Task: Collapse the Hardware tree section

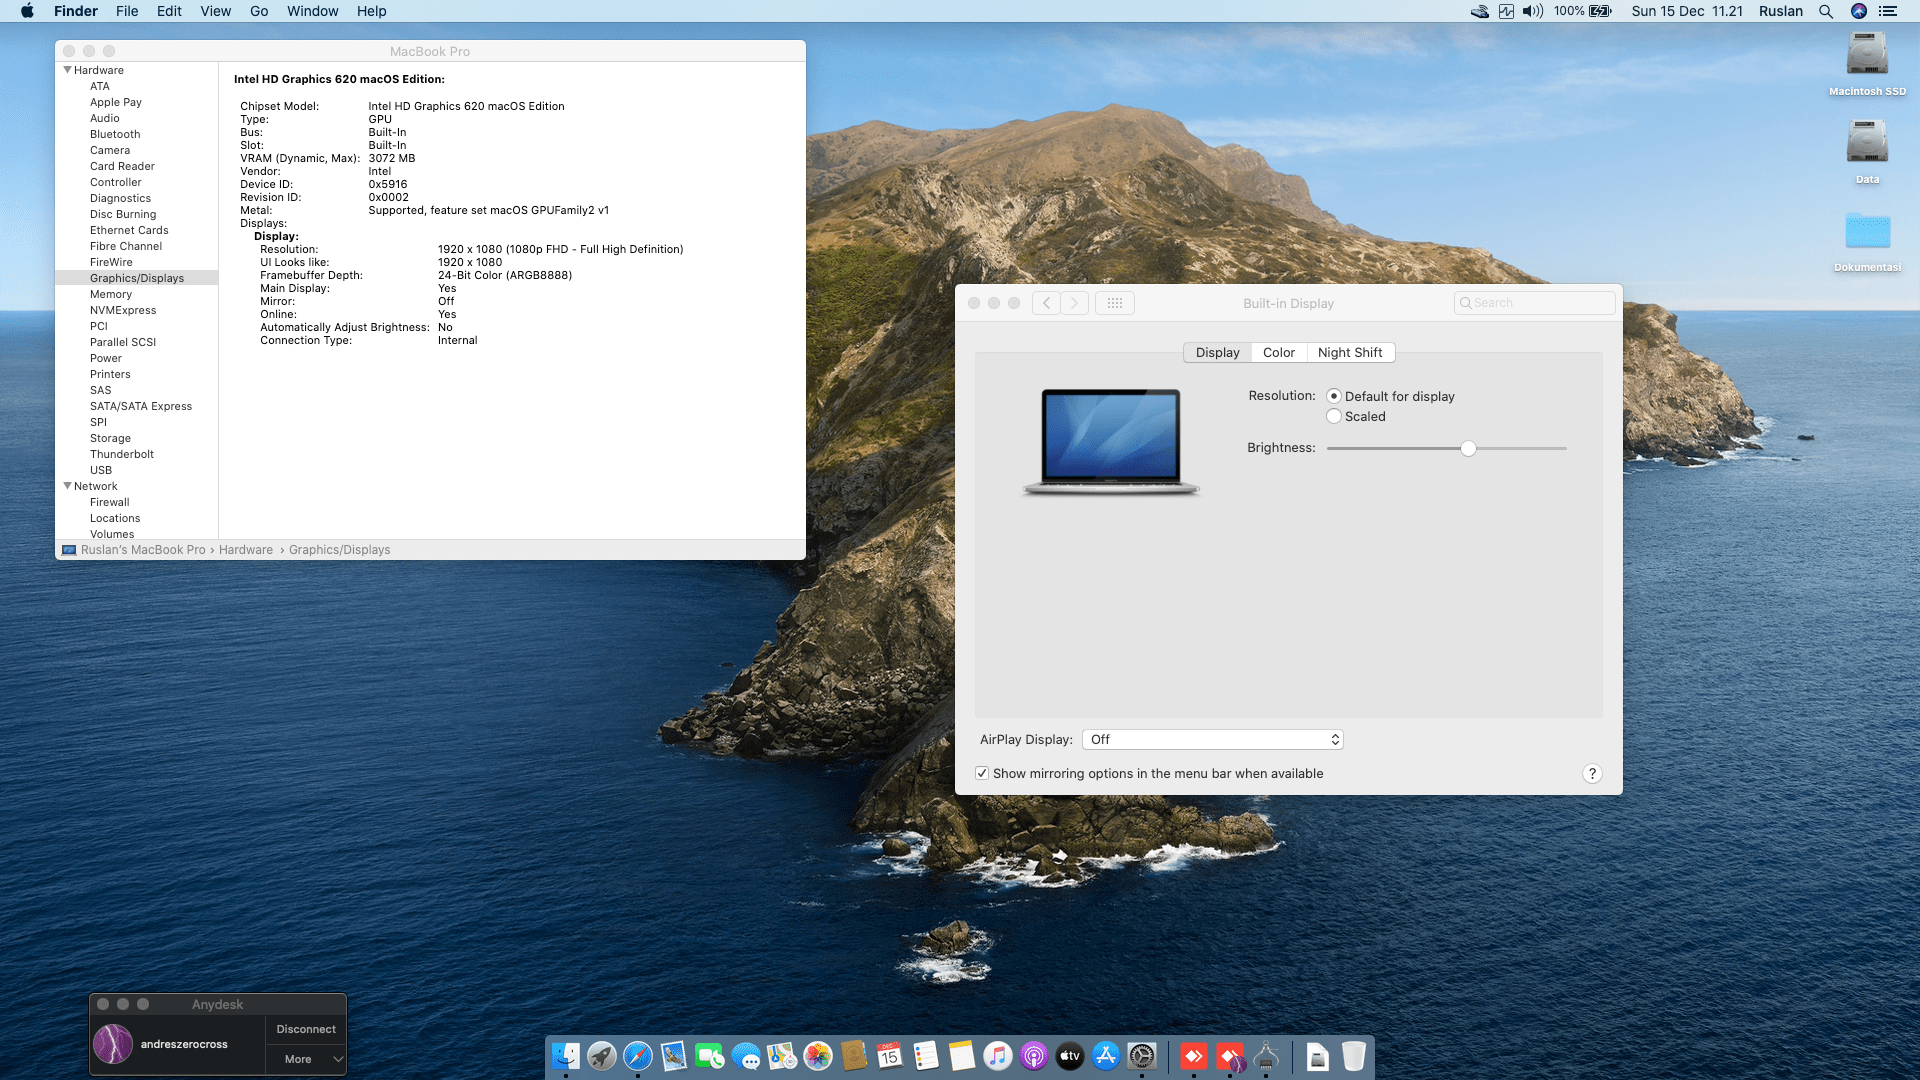Action: (x=67, y=70)
